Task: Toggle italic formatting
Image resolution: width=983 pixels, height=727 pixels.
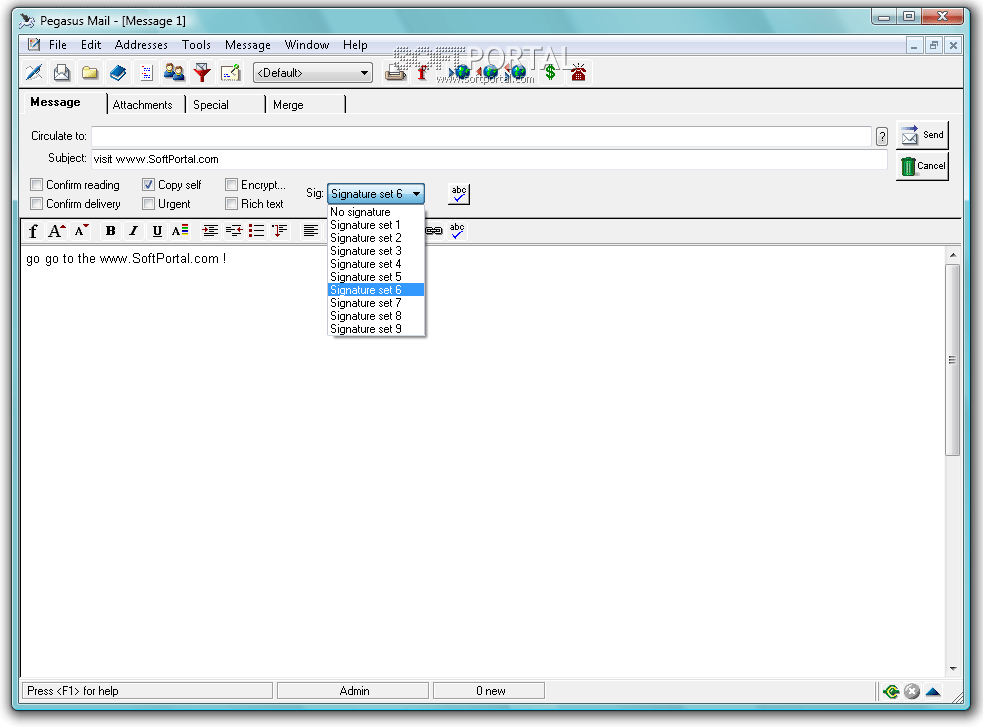Action: (x=133, y=231)
